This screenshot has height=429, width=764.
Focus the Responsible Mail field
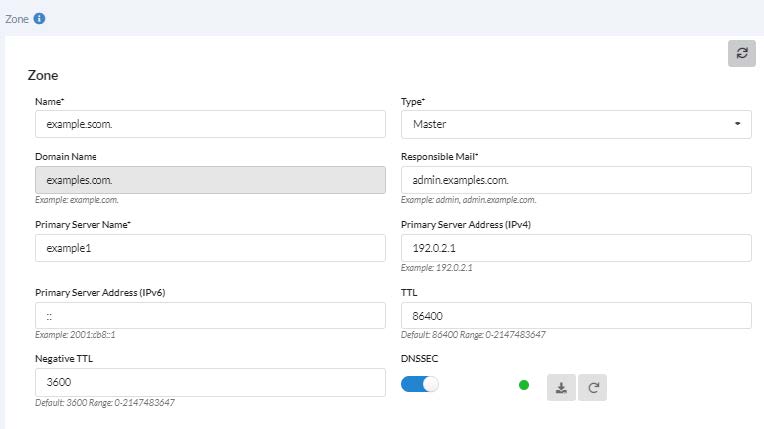(576, 180)
